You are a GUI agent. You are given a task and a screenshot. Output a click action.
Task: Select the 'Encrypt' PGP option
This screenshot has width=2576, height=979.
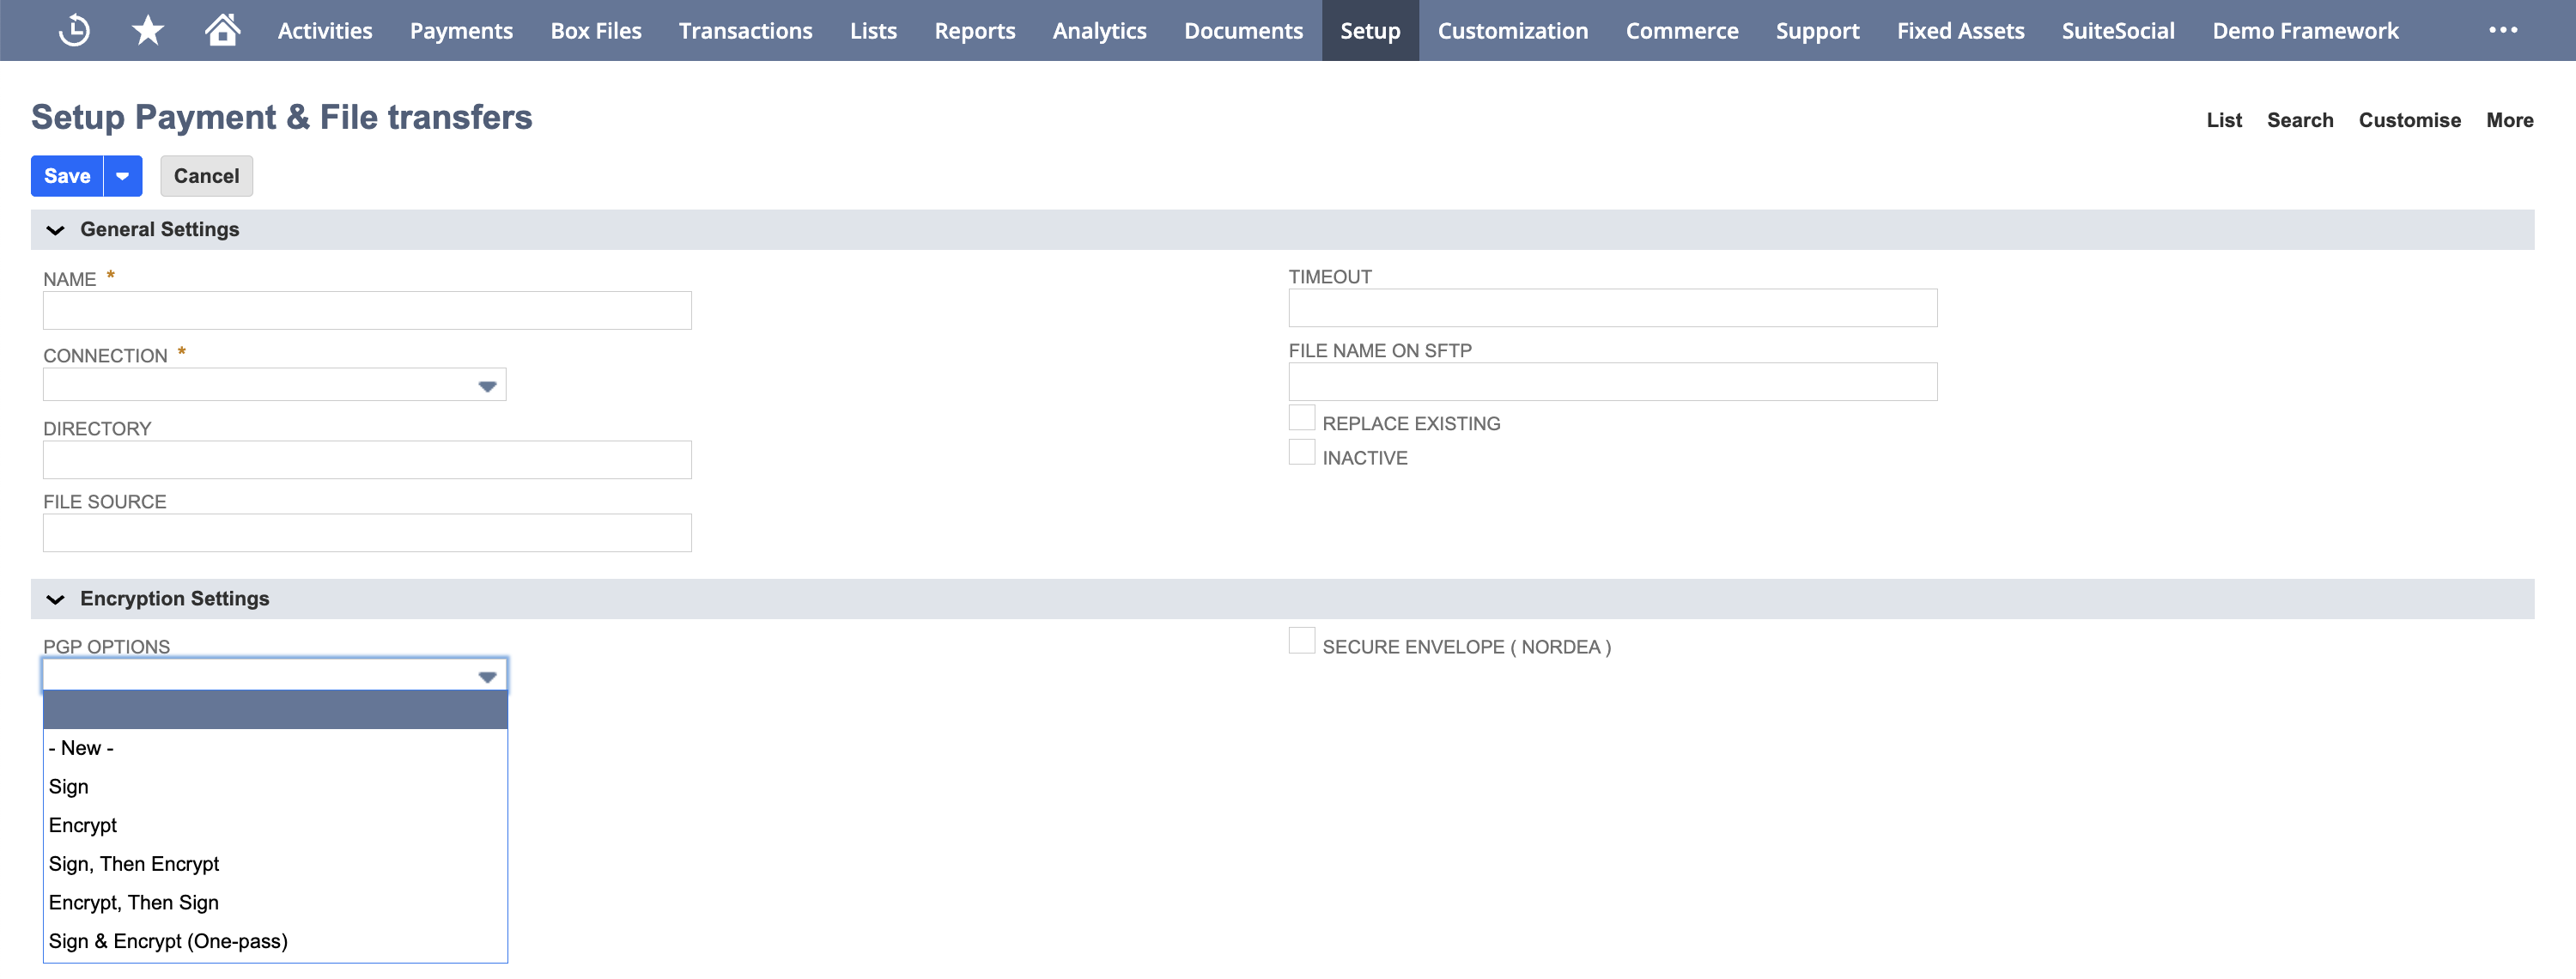[275, 825]
